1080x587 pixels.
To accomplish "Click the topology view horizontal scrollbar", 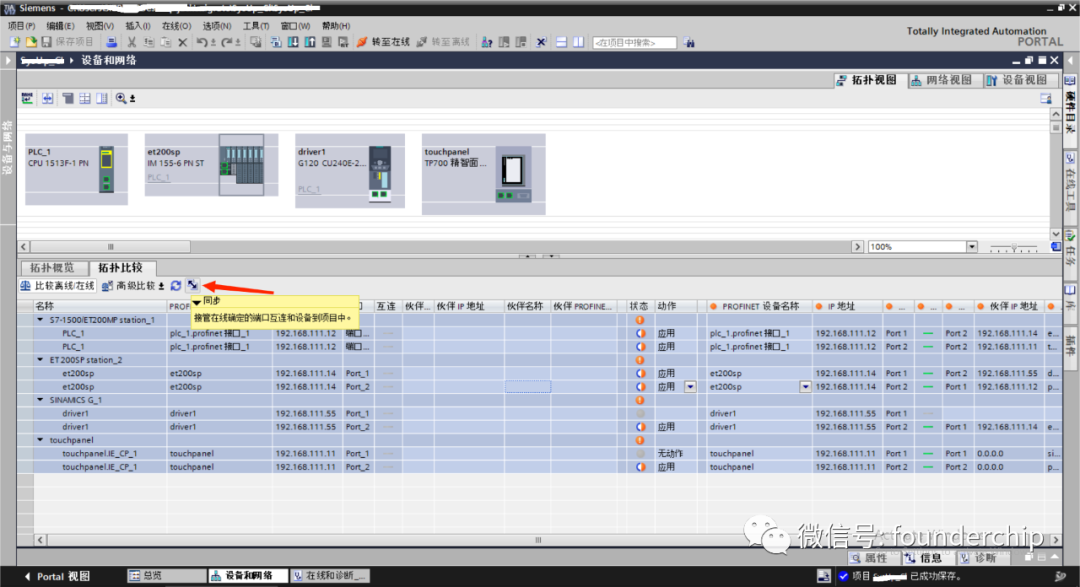I will point(110,247).
